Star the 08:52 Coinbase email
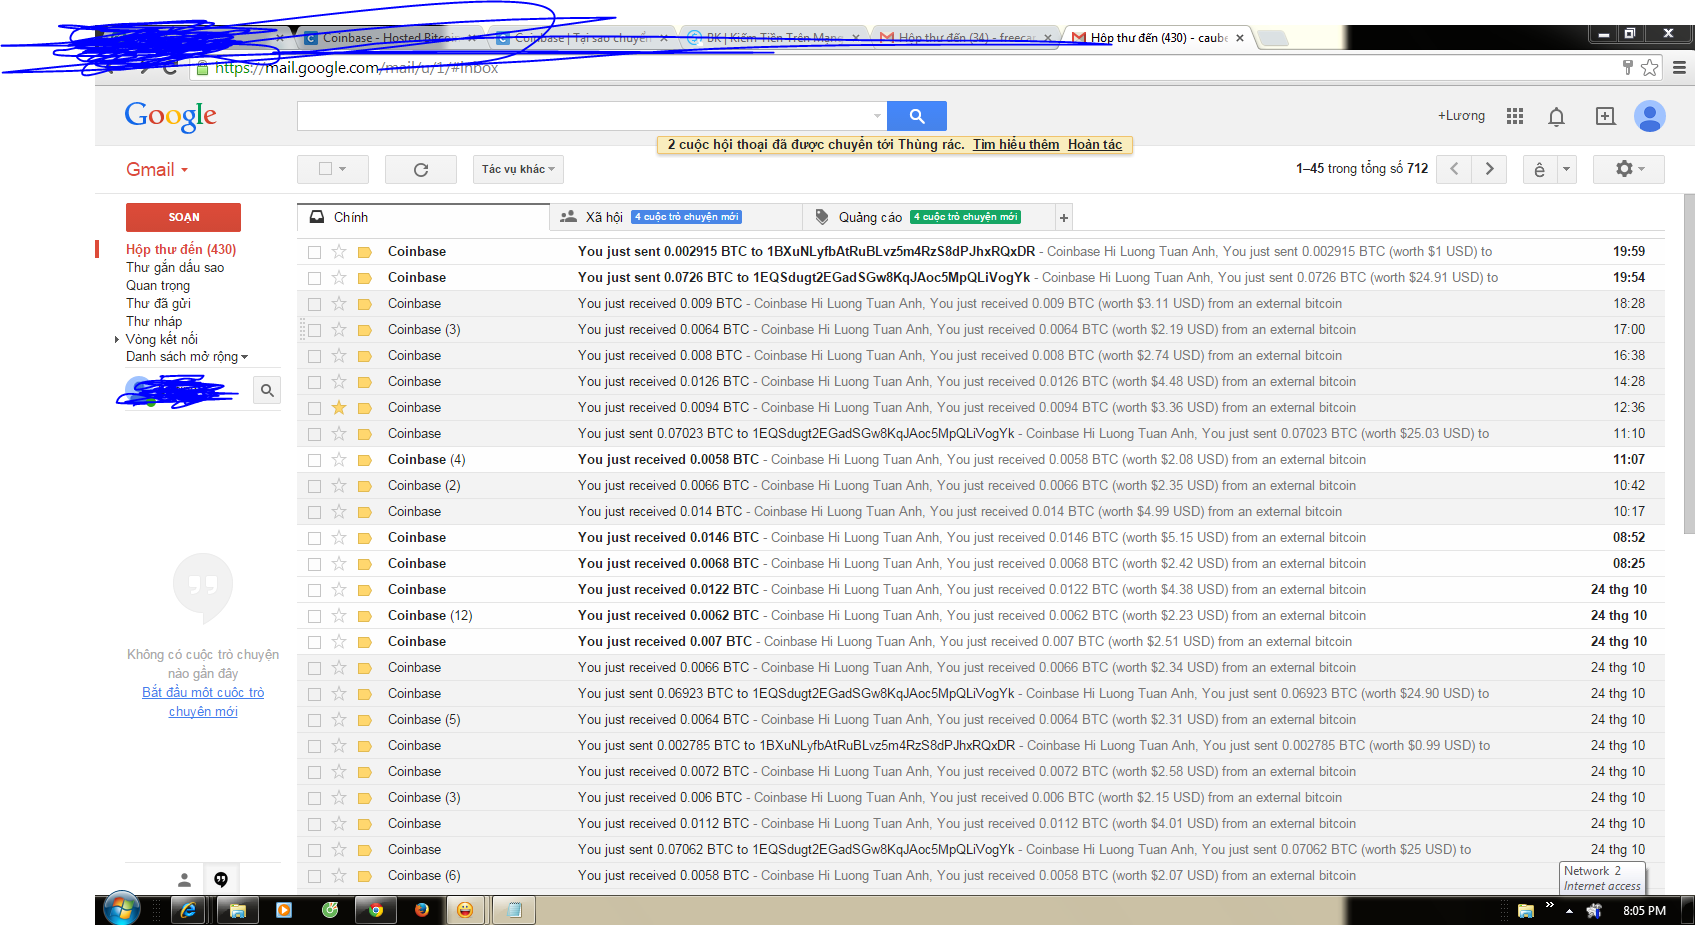 339,537
